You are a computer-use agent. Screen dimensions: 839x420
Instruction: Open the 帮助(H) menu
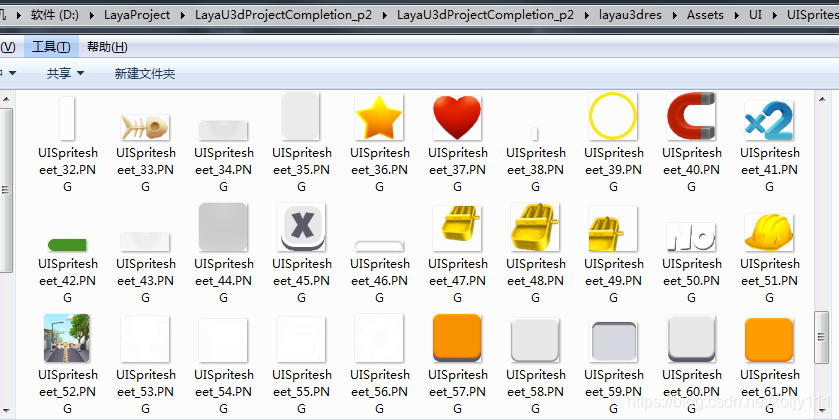(107, 47)
